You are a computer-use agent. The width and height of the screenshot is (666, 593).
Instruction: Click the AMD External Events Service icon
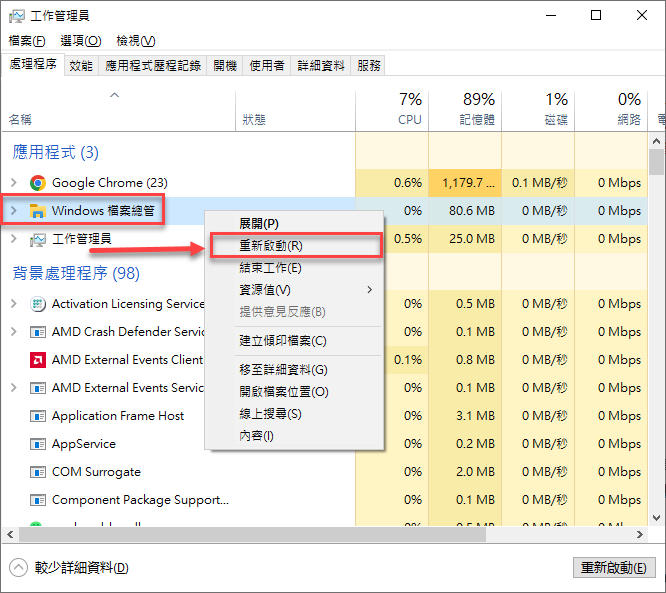tap(38, 388)
